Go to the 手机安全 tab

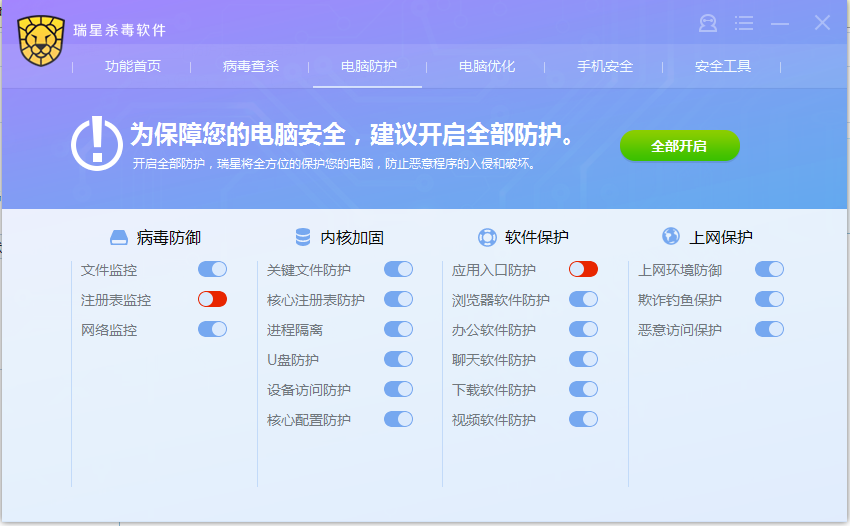pos(605,66)
